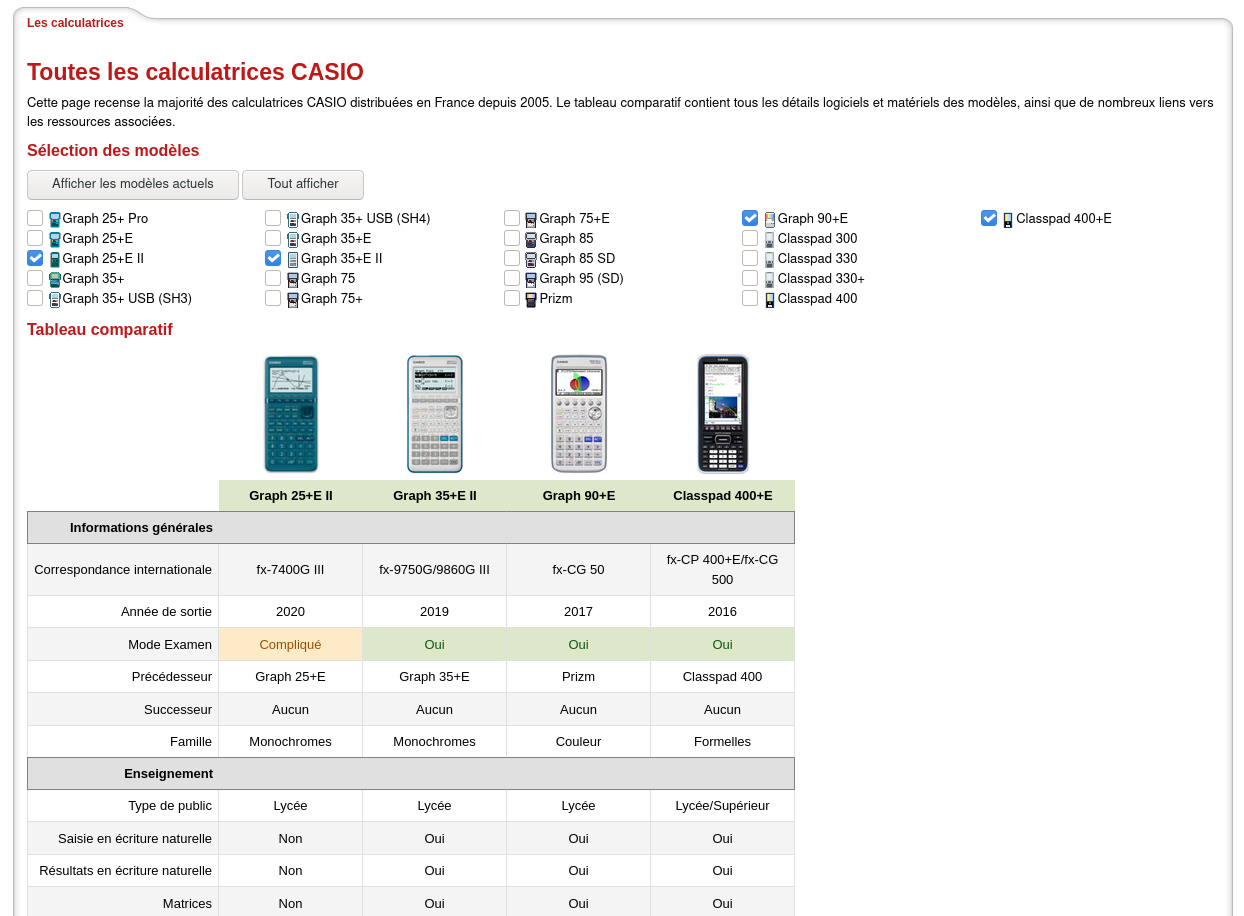Viewport: 1244px width, 916px height.
Task: Click the Graph 90+E calculator photo
Action: click(579, 414)
